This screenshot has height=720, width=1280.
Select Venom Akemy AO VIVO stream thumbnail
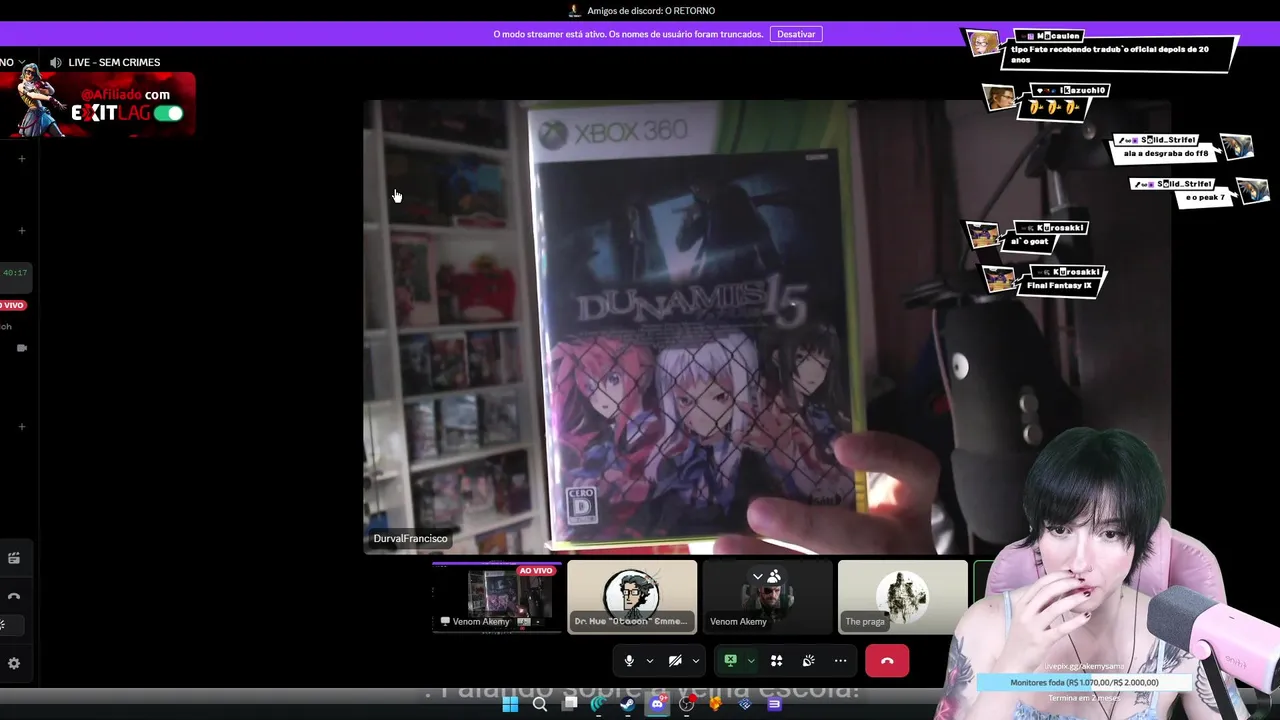(496, 597)
